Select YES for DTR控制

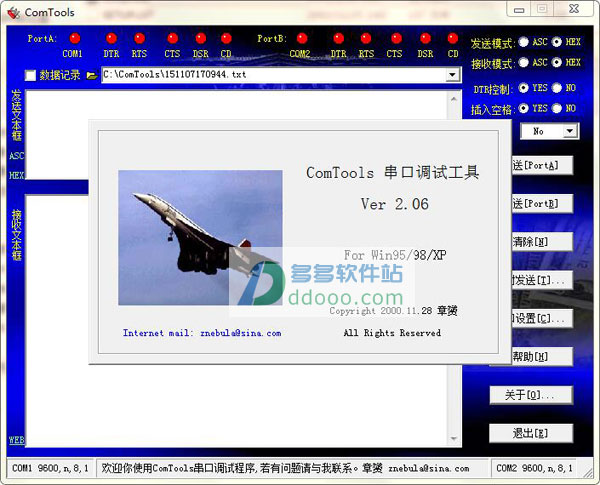point(523,88)
